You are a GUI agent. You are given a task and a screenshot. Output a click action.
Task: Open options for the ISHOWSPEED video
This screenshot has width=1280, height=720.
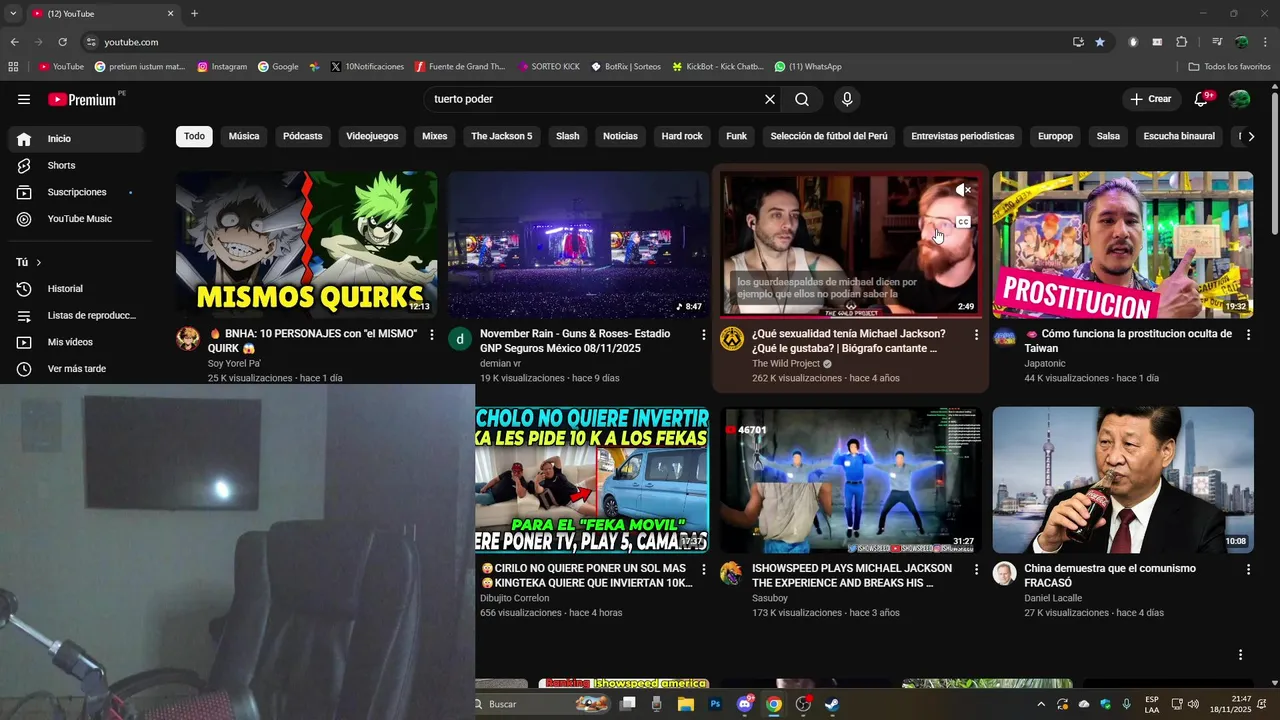(976, 569)
